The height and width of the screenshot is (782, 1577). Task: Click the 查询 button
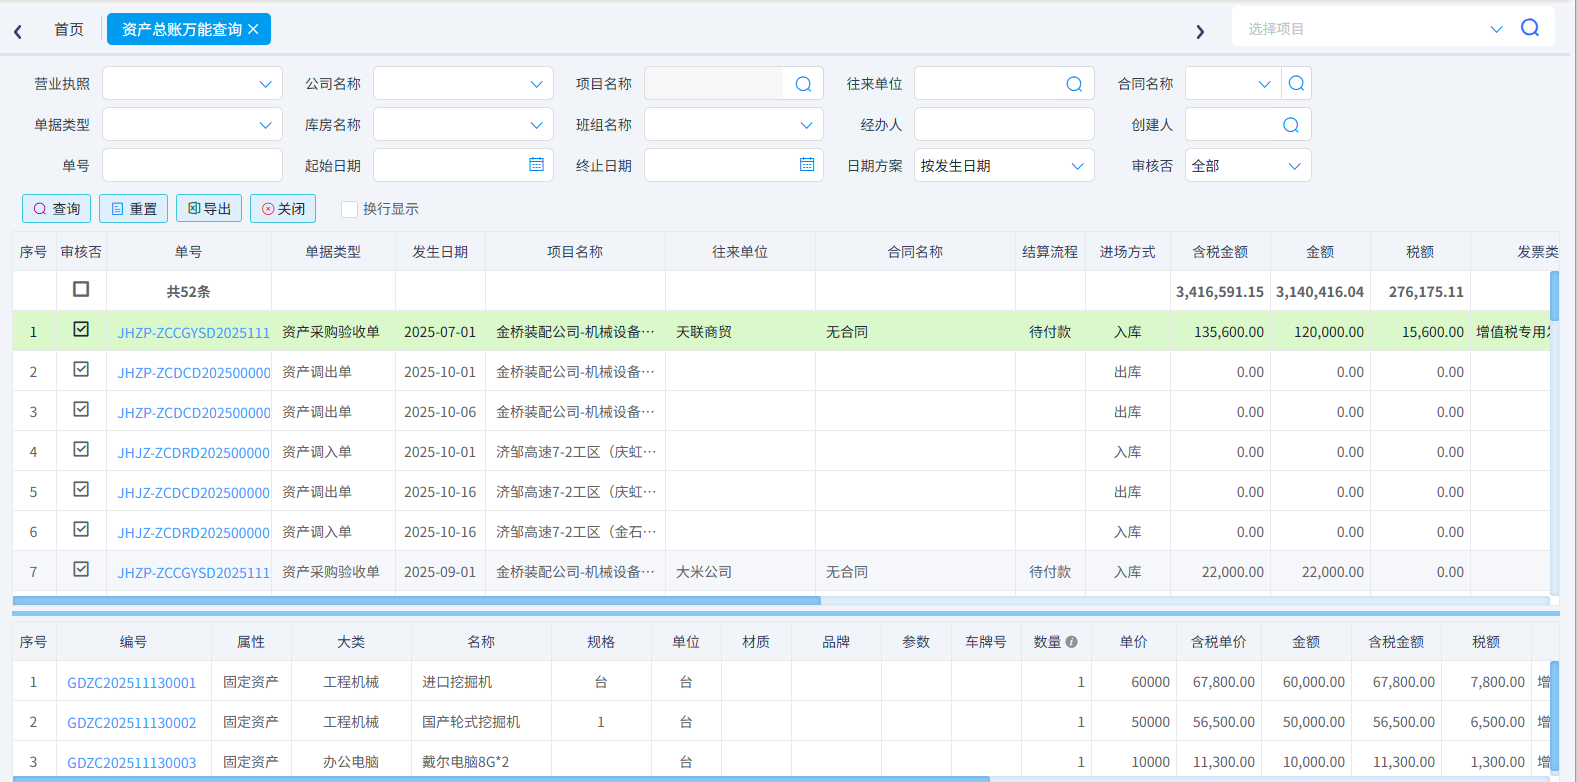57,209
